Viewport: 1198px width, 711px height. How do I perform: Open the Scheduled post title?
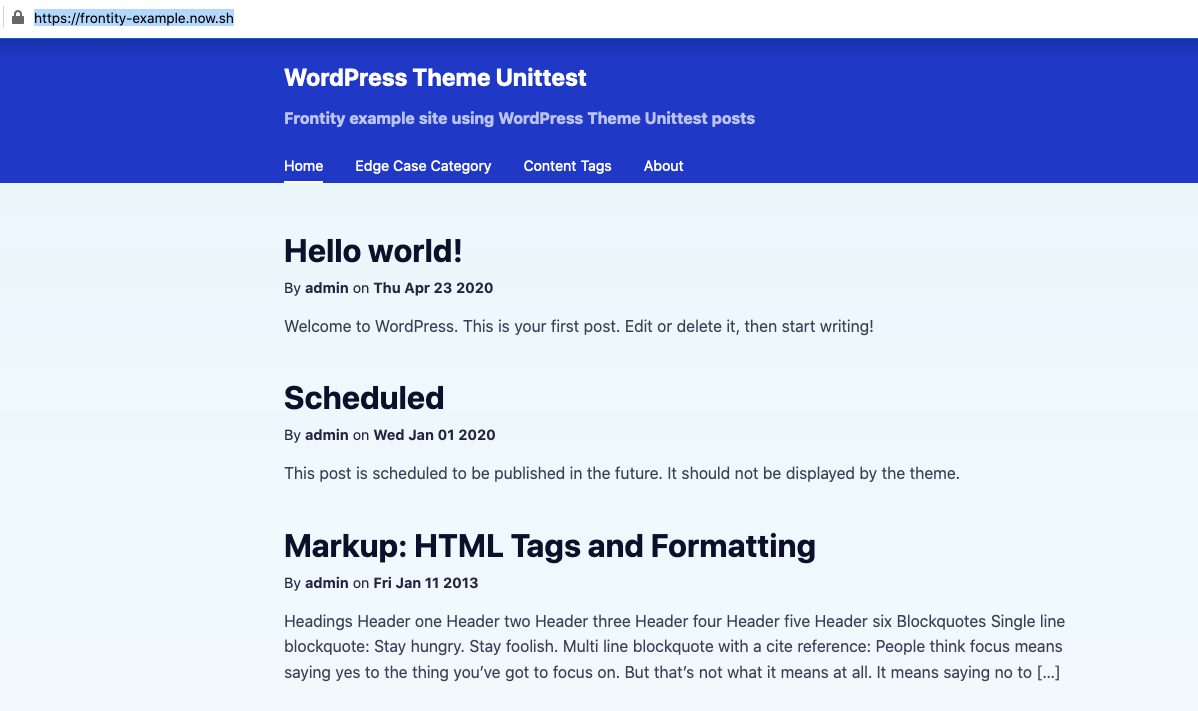tap(364, 398)
